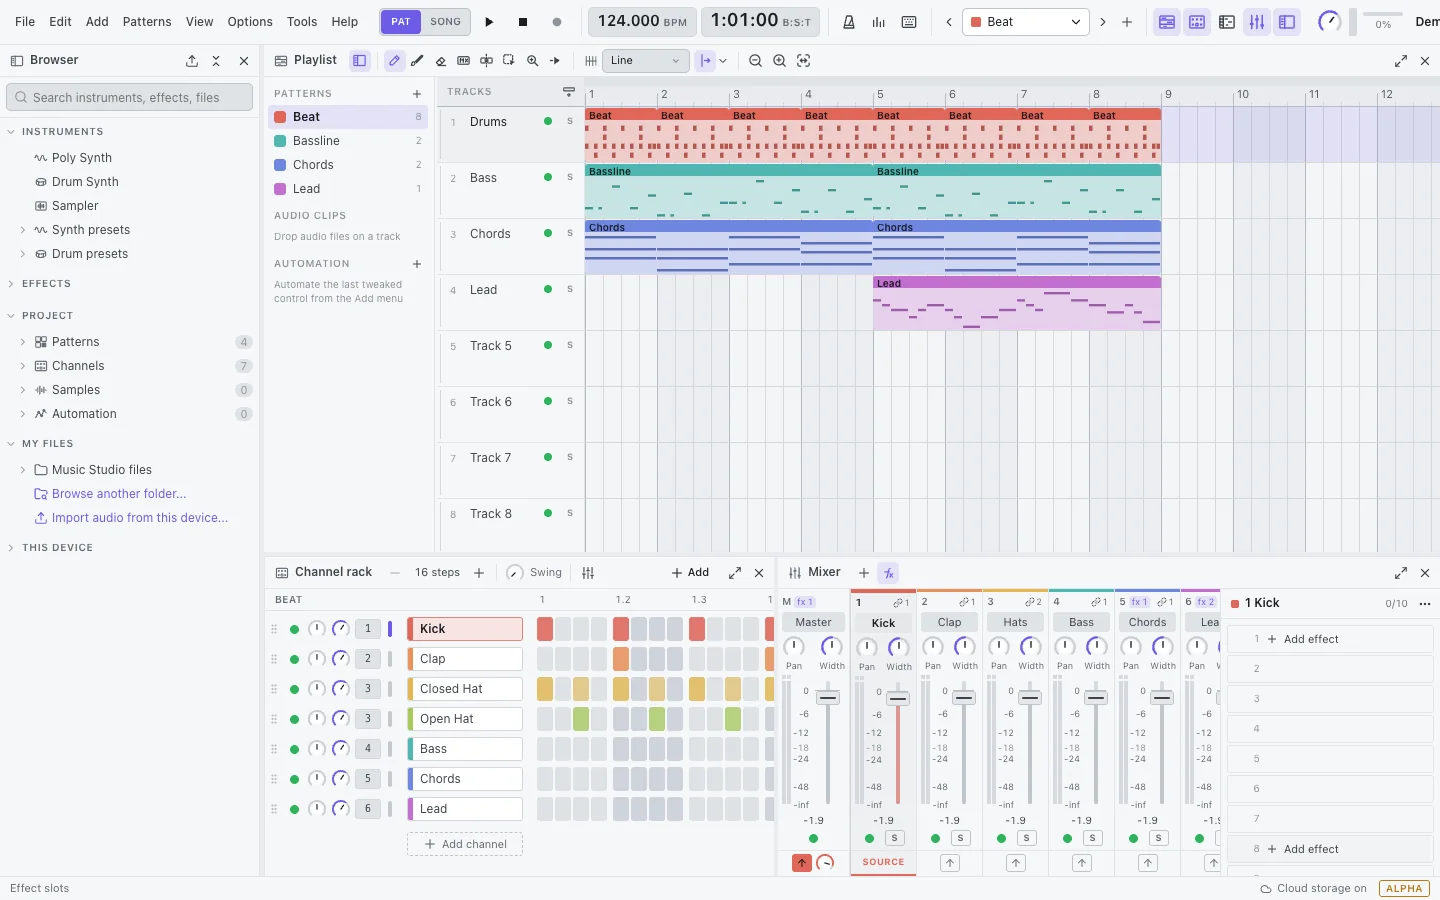Click the Playlist zoom in magnifier

779,61
